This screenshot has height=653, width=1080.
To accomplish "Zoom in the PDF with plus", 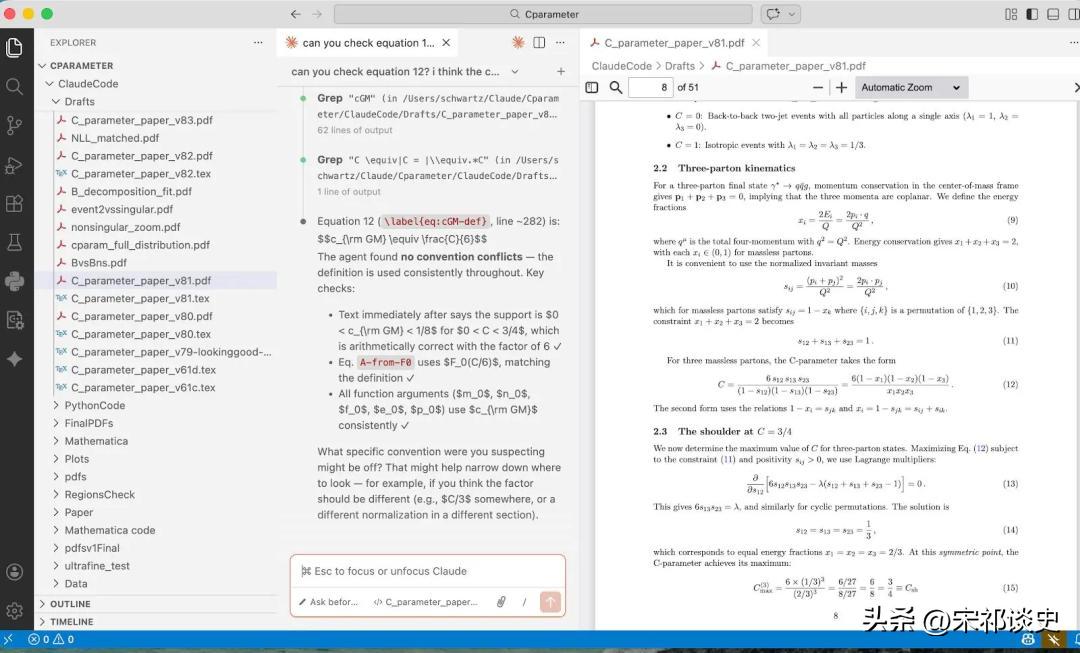I will pyautogui.click(x=841, y=87).
